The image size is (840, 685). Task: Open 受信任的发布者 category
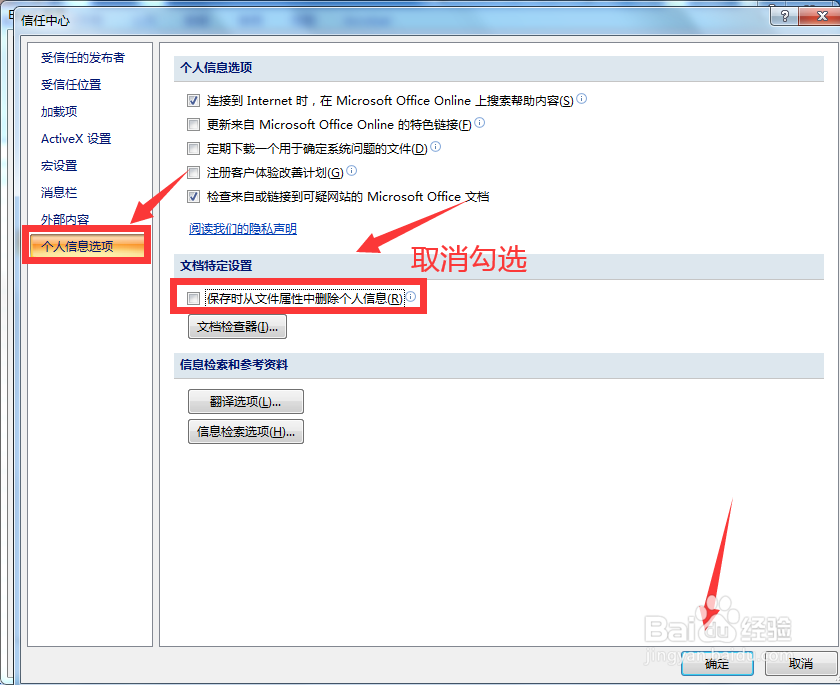[x=82, y=57]
